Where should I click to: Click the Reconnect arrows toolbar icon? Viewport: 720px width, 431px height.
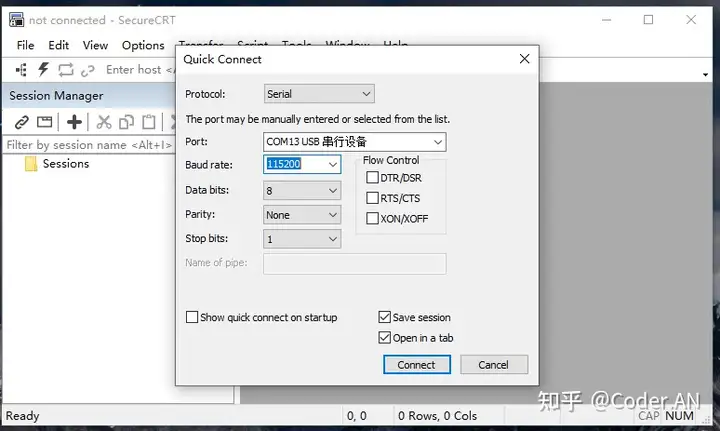[66, 70]
